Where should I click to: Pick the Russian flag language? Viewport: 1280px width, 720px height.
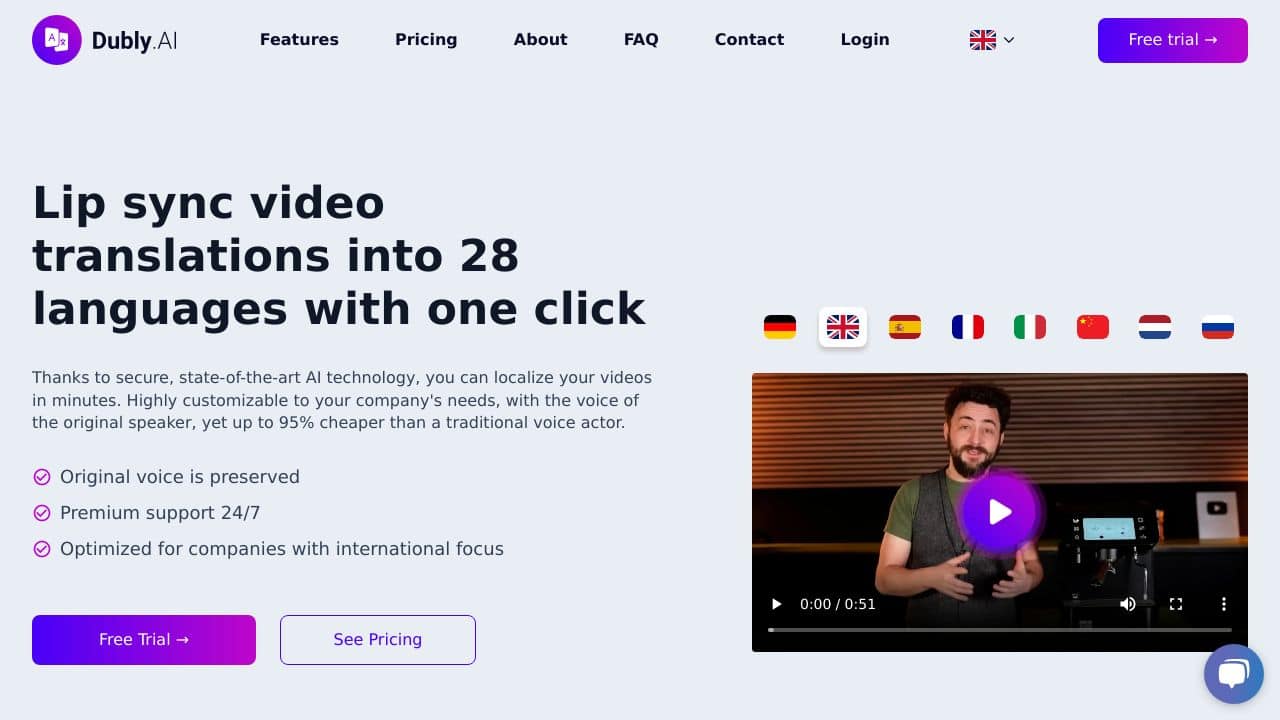tap(1218, 327)
